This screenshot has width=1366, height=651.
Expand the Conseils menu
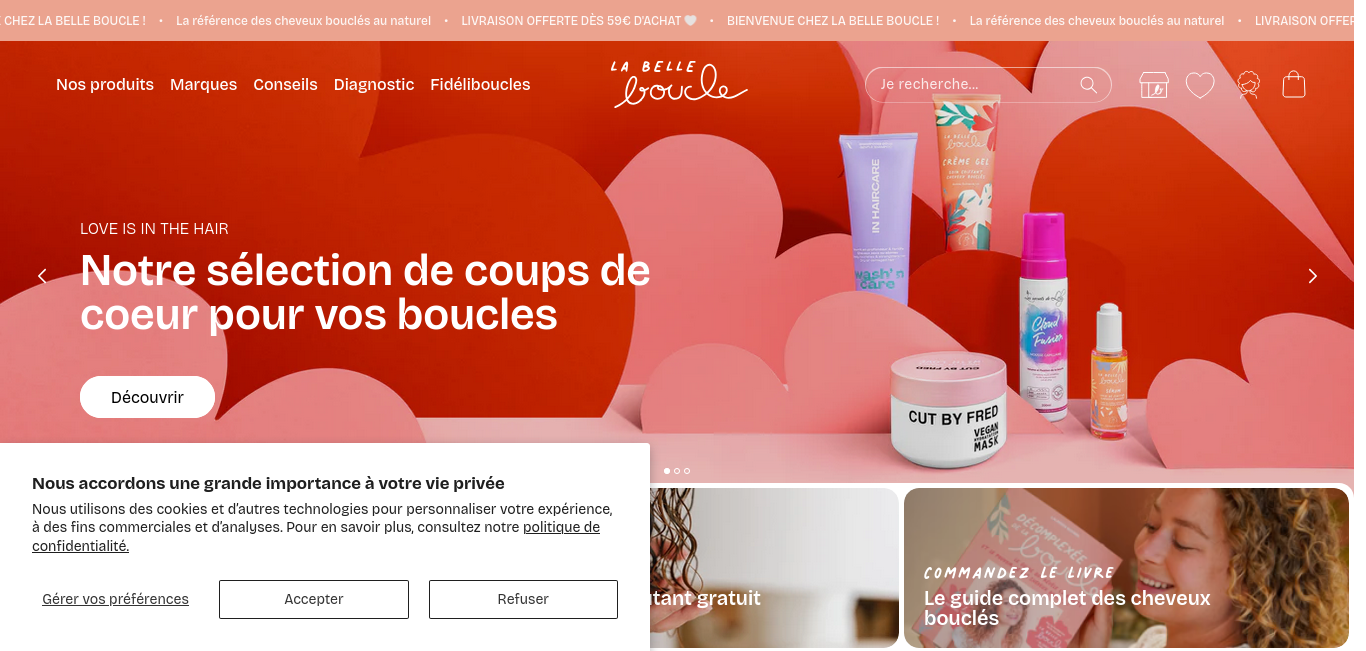[x=285, y=85]
